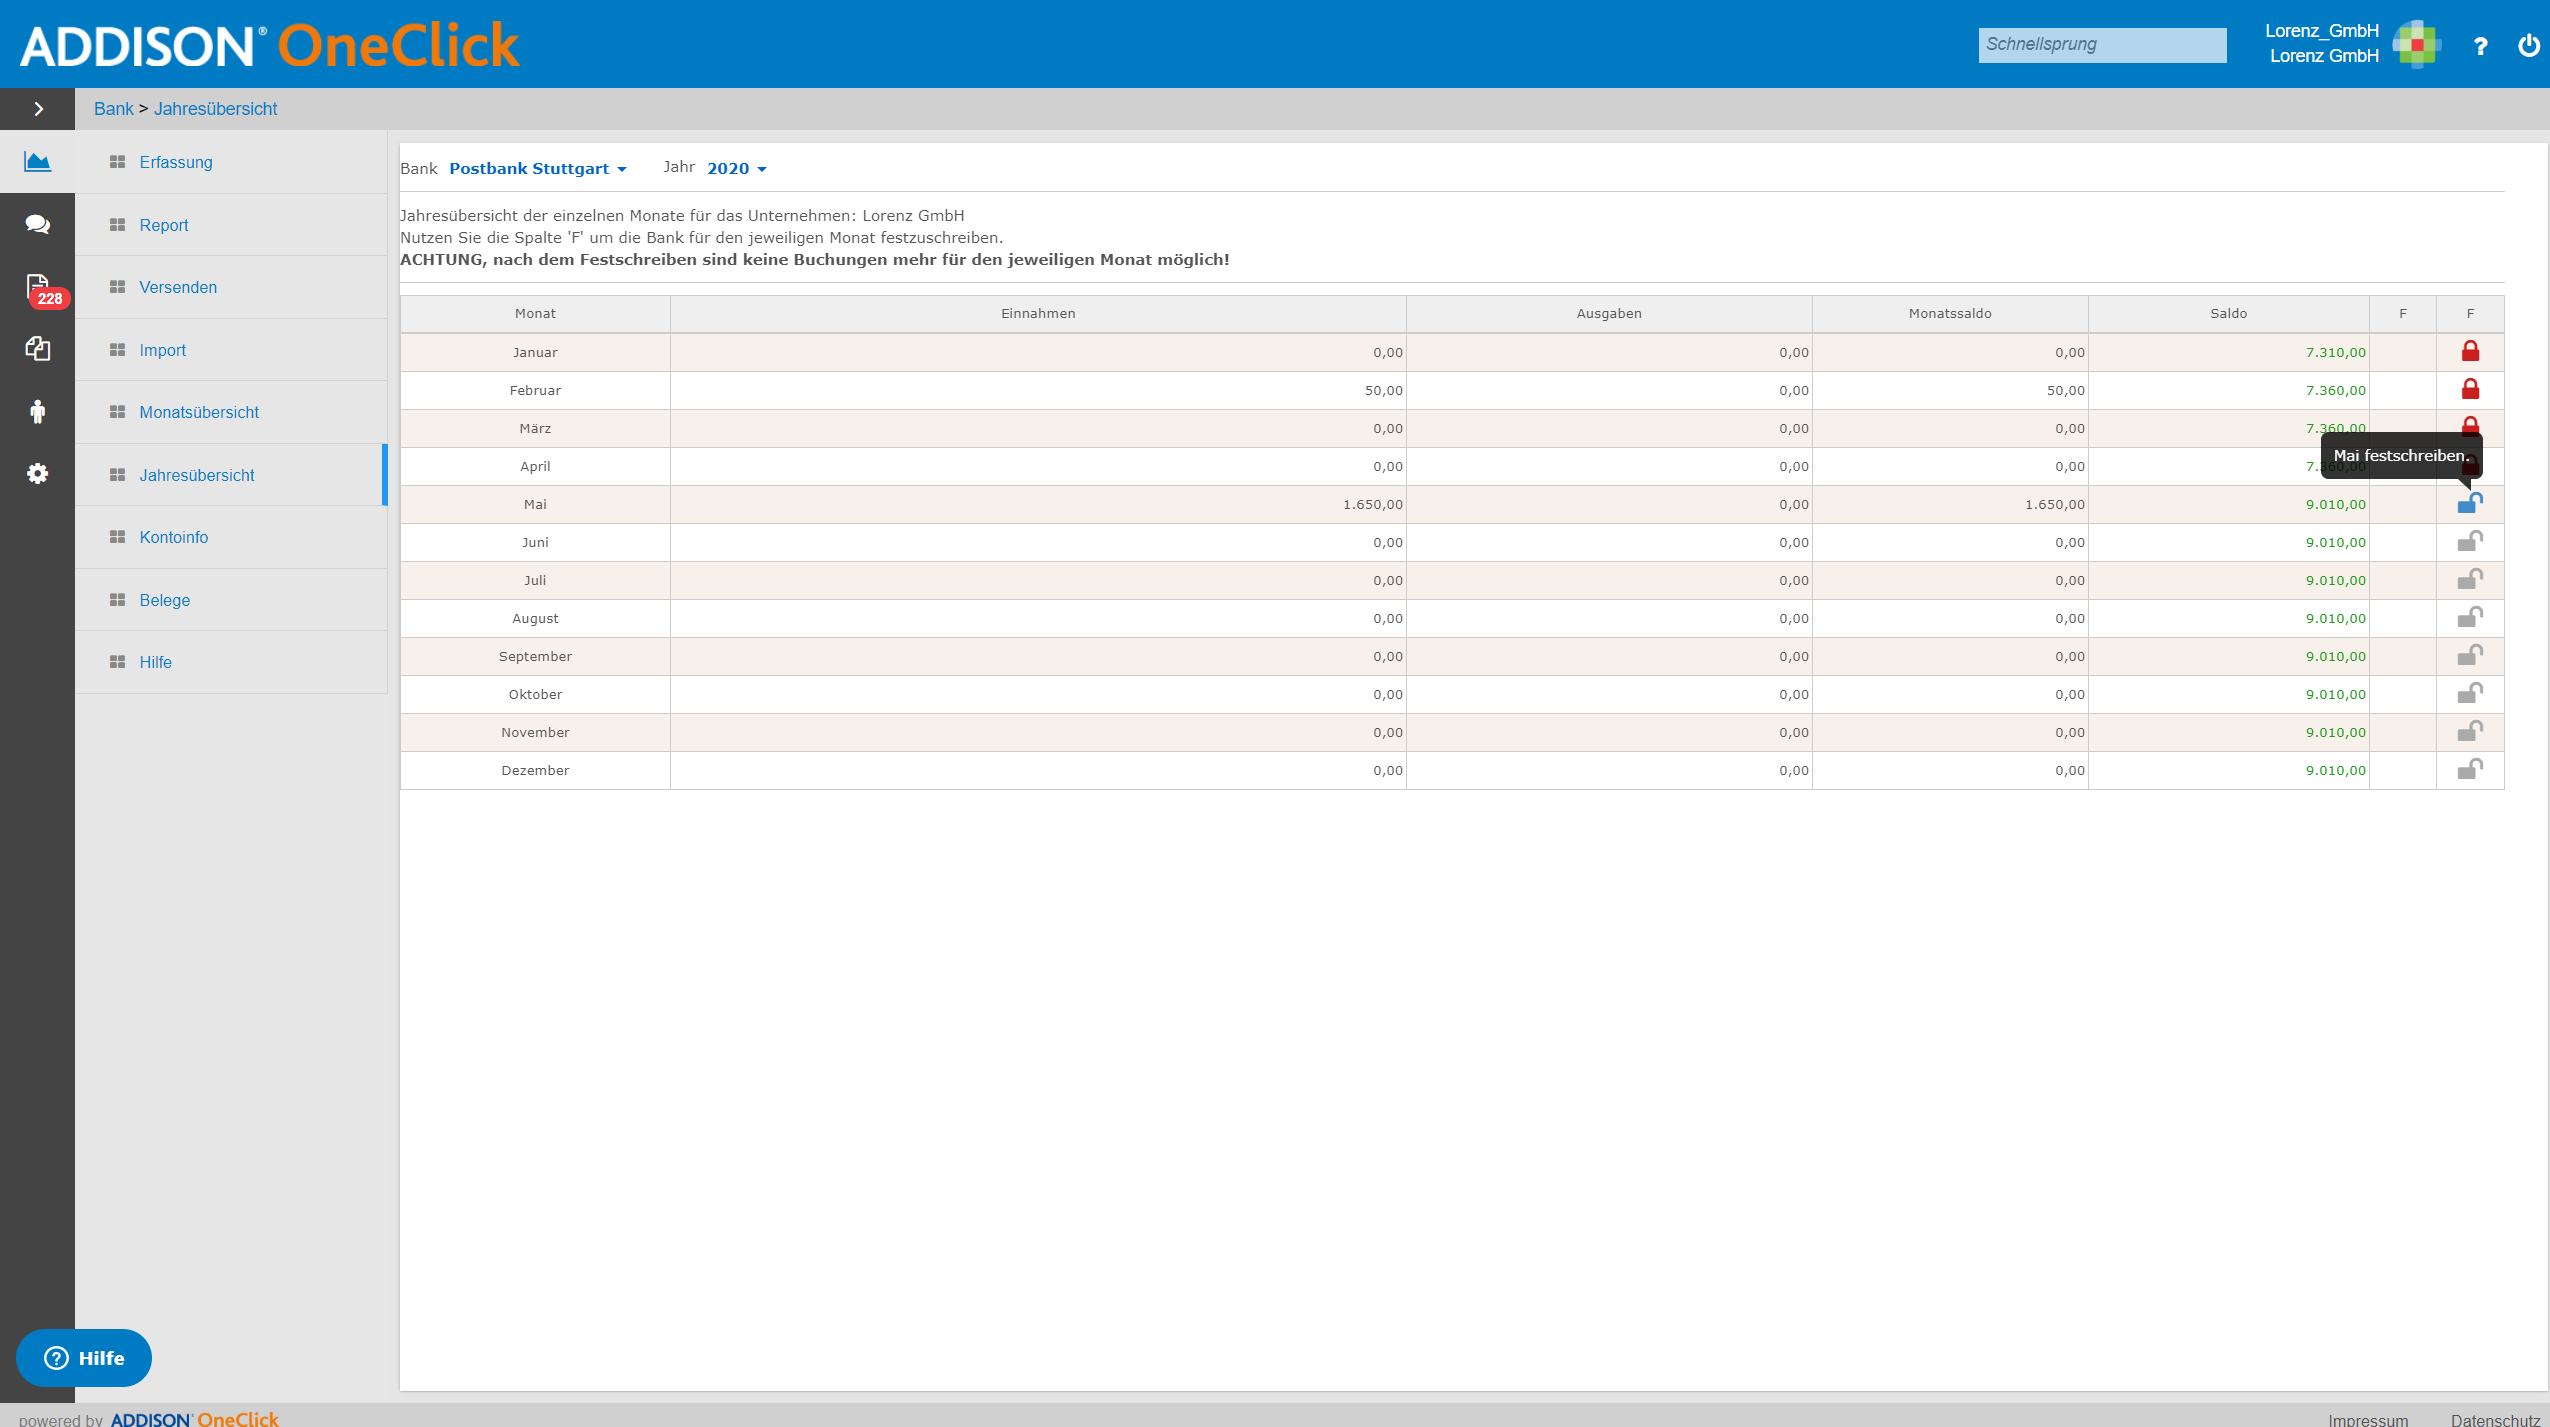The image size is (2550, 1427).
Task: Click red lock for Januar
Action: point(2470,351)
